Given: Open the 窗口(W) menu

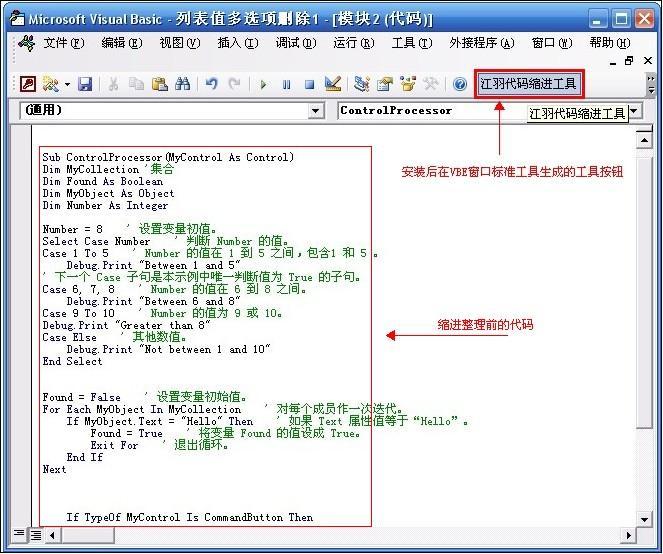Looking at the screenshot, I should coord(552,43).
